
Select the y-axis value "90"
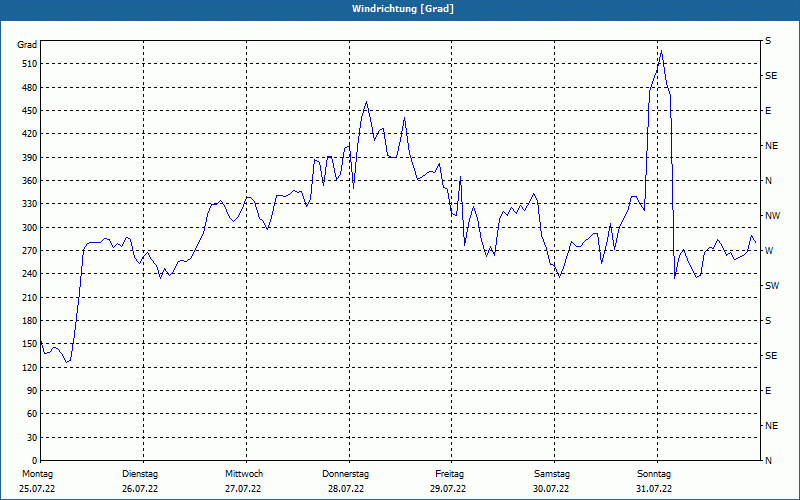pyautogui.click(x=32, y=391)
